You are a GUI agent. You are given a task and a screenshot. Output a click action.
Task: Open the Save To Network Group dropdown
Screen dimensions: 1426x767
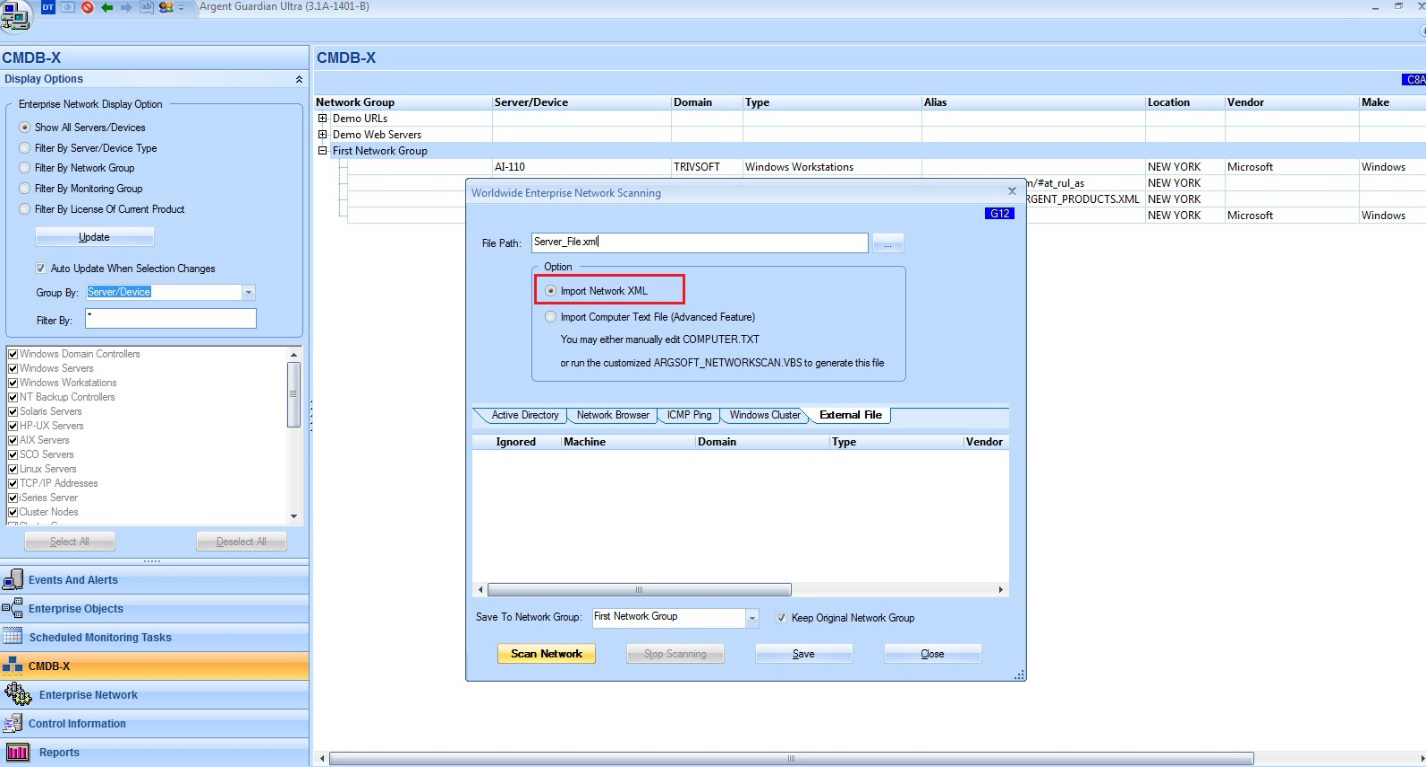coord(753,618)
